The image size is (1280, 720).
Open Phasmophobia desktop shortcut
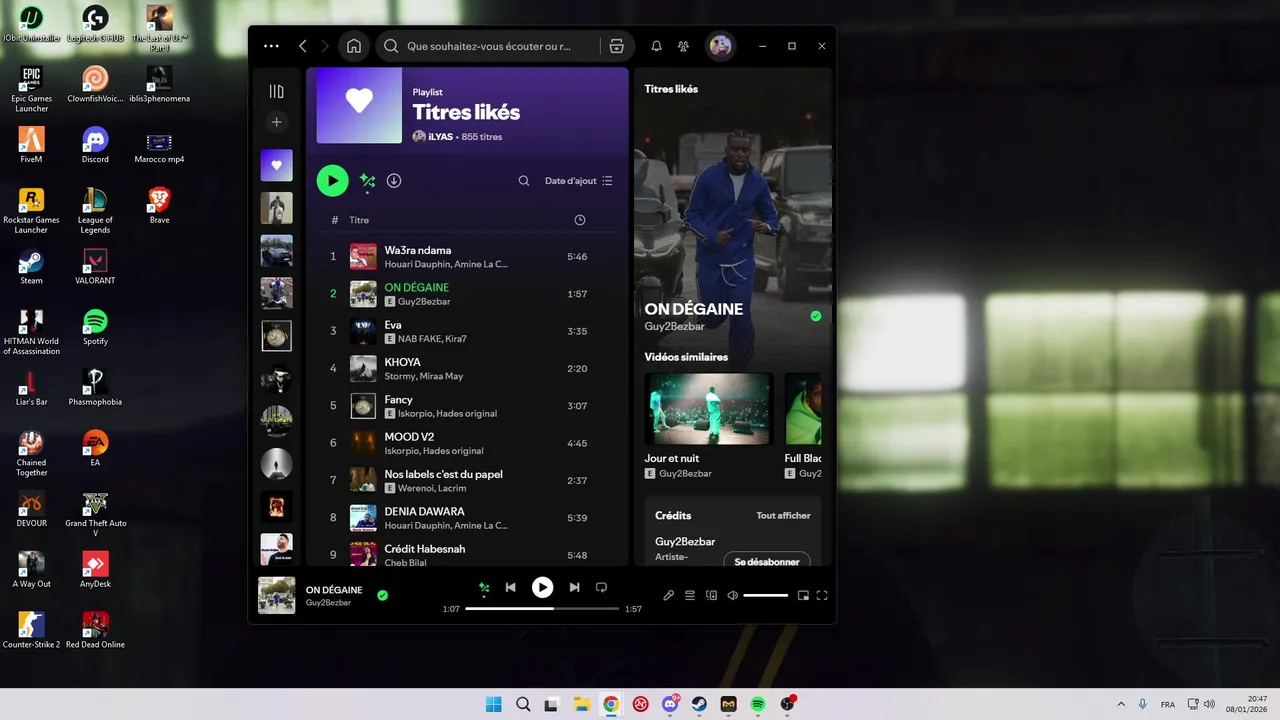(95, 388)
